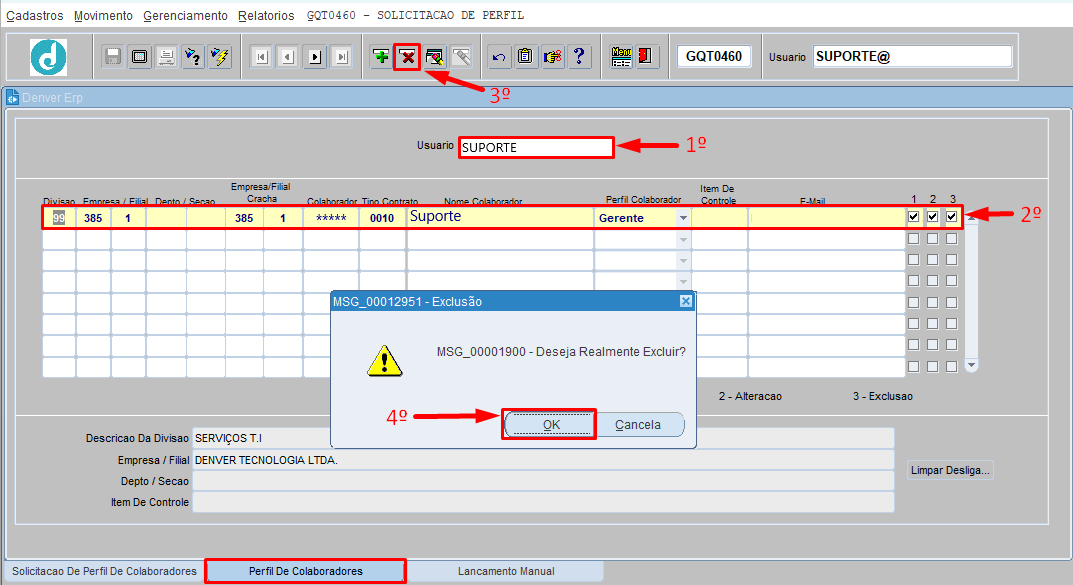Screen dimensions: 1073x585
Task: Open the Gerente Perfil Colaborador dropdown
Action: tap(683, 218)
